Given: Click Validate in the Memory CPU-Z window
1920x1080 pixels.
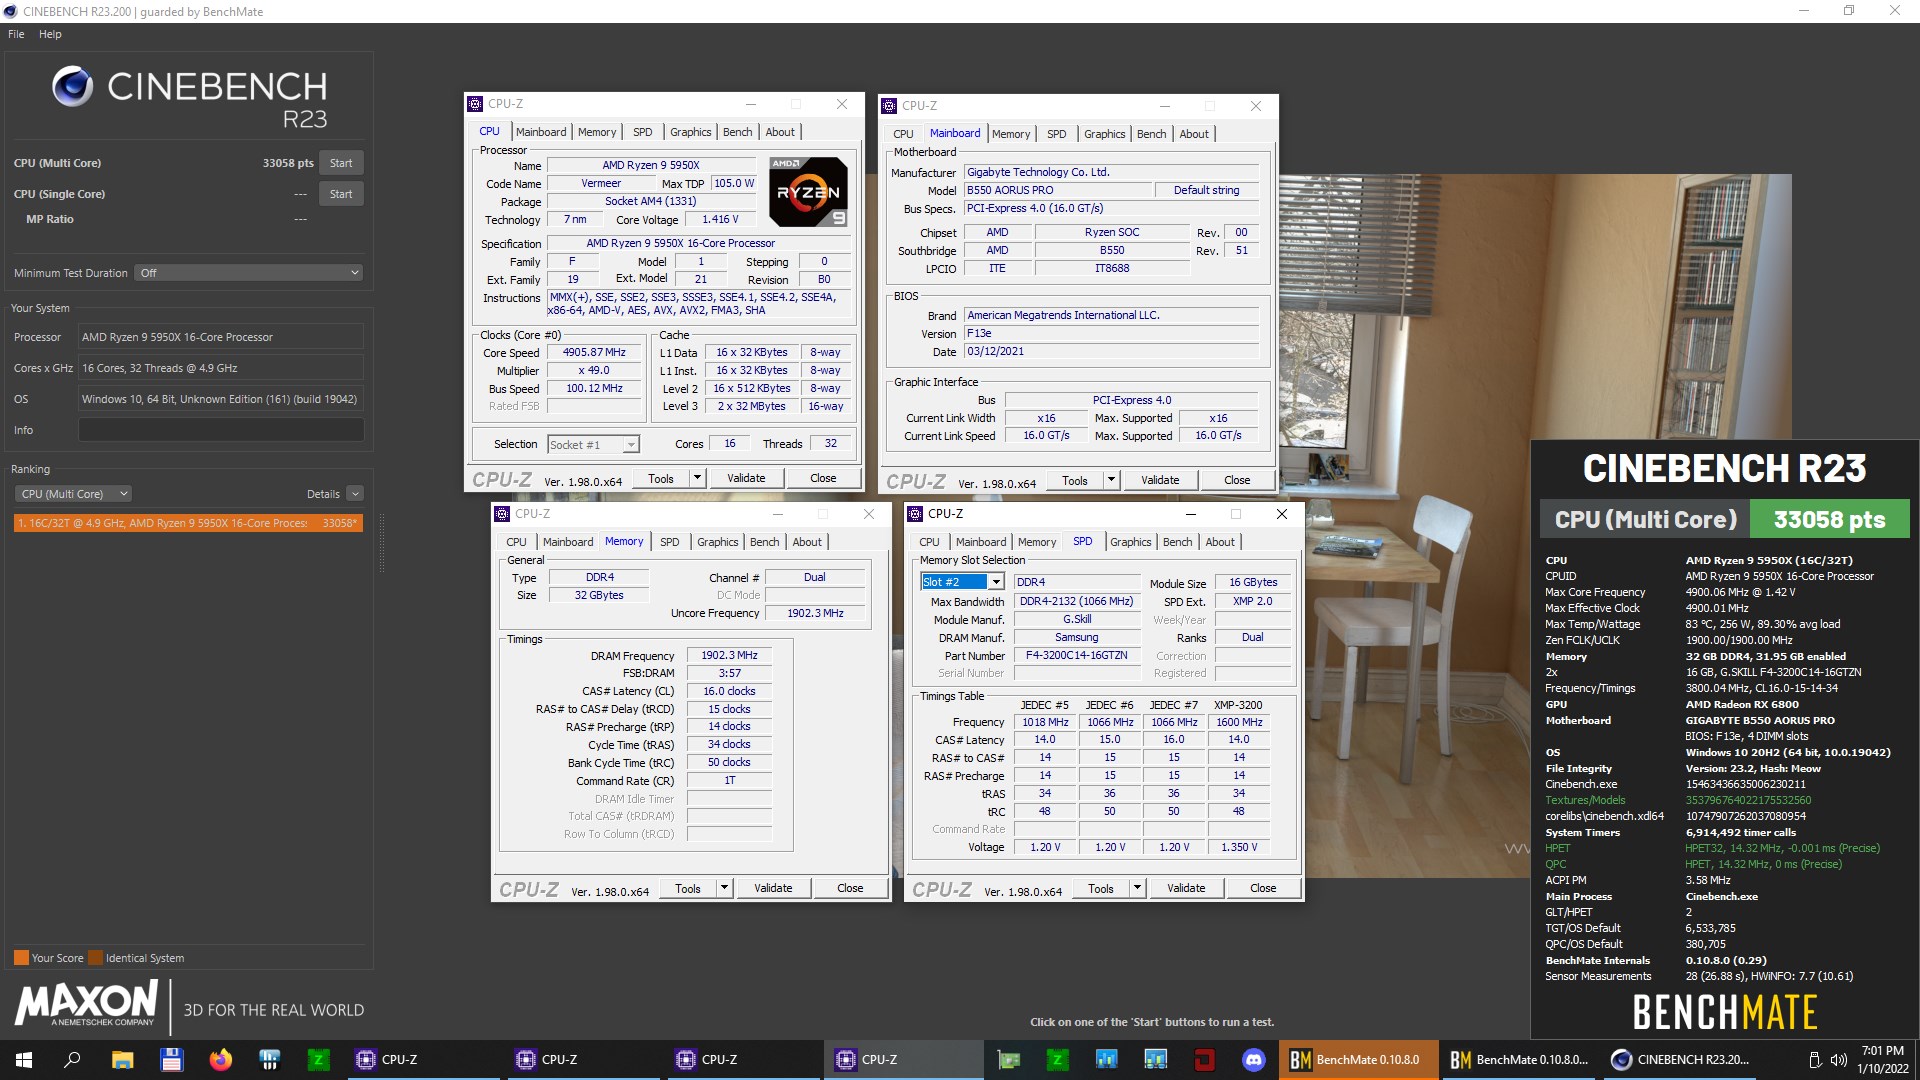Looking at the screenshot, I should pos(774,887).
